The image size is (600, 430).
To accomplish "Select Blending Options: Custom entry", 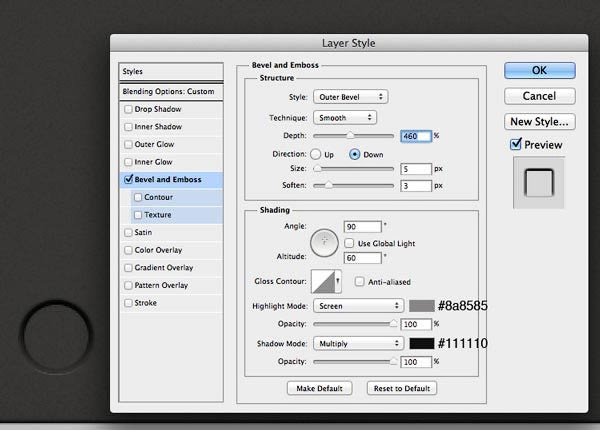I will (171, 91).
